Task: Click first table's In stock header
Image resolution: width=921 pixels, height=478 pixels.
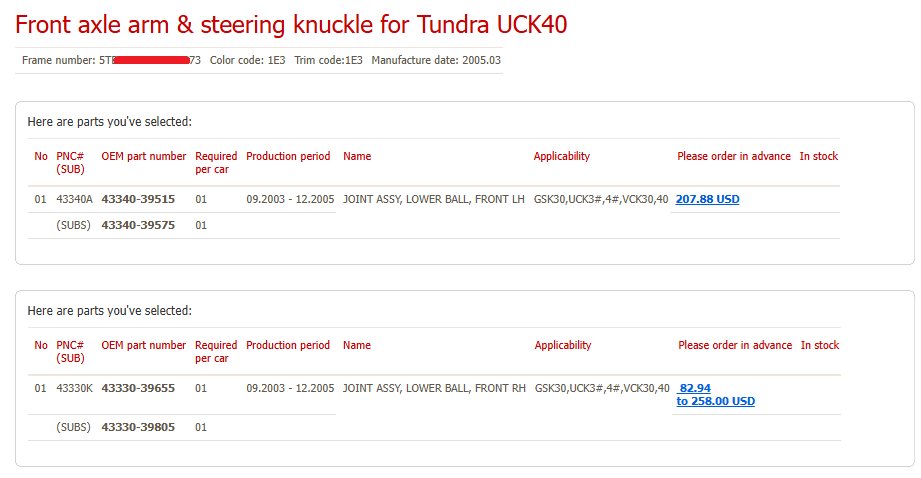Action: click(819, 156)
